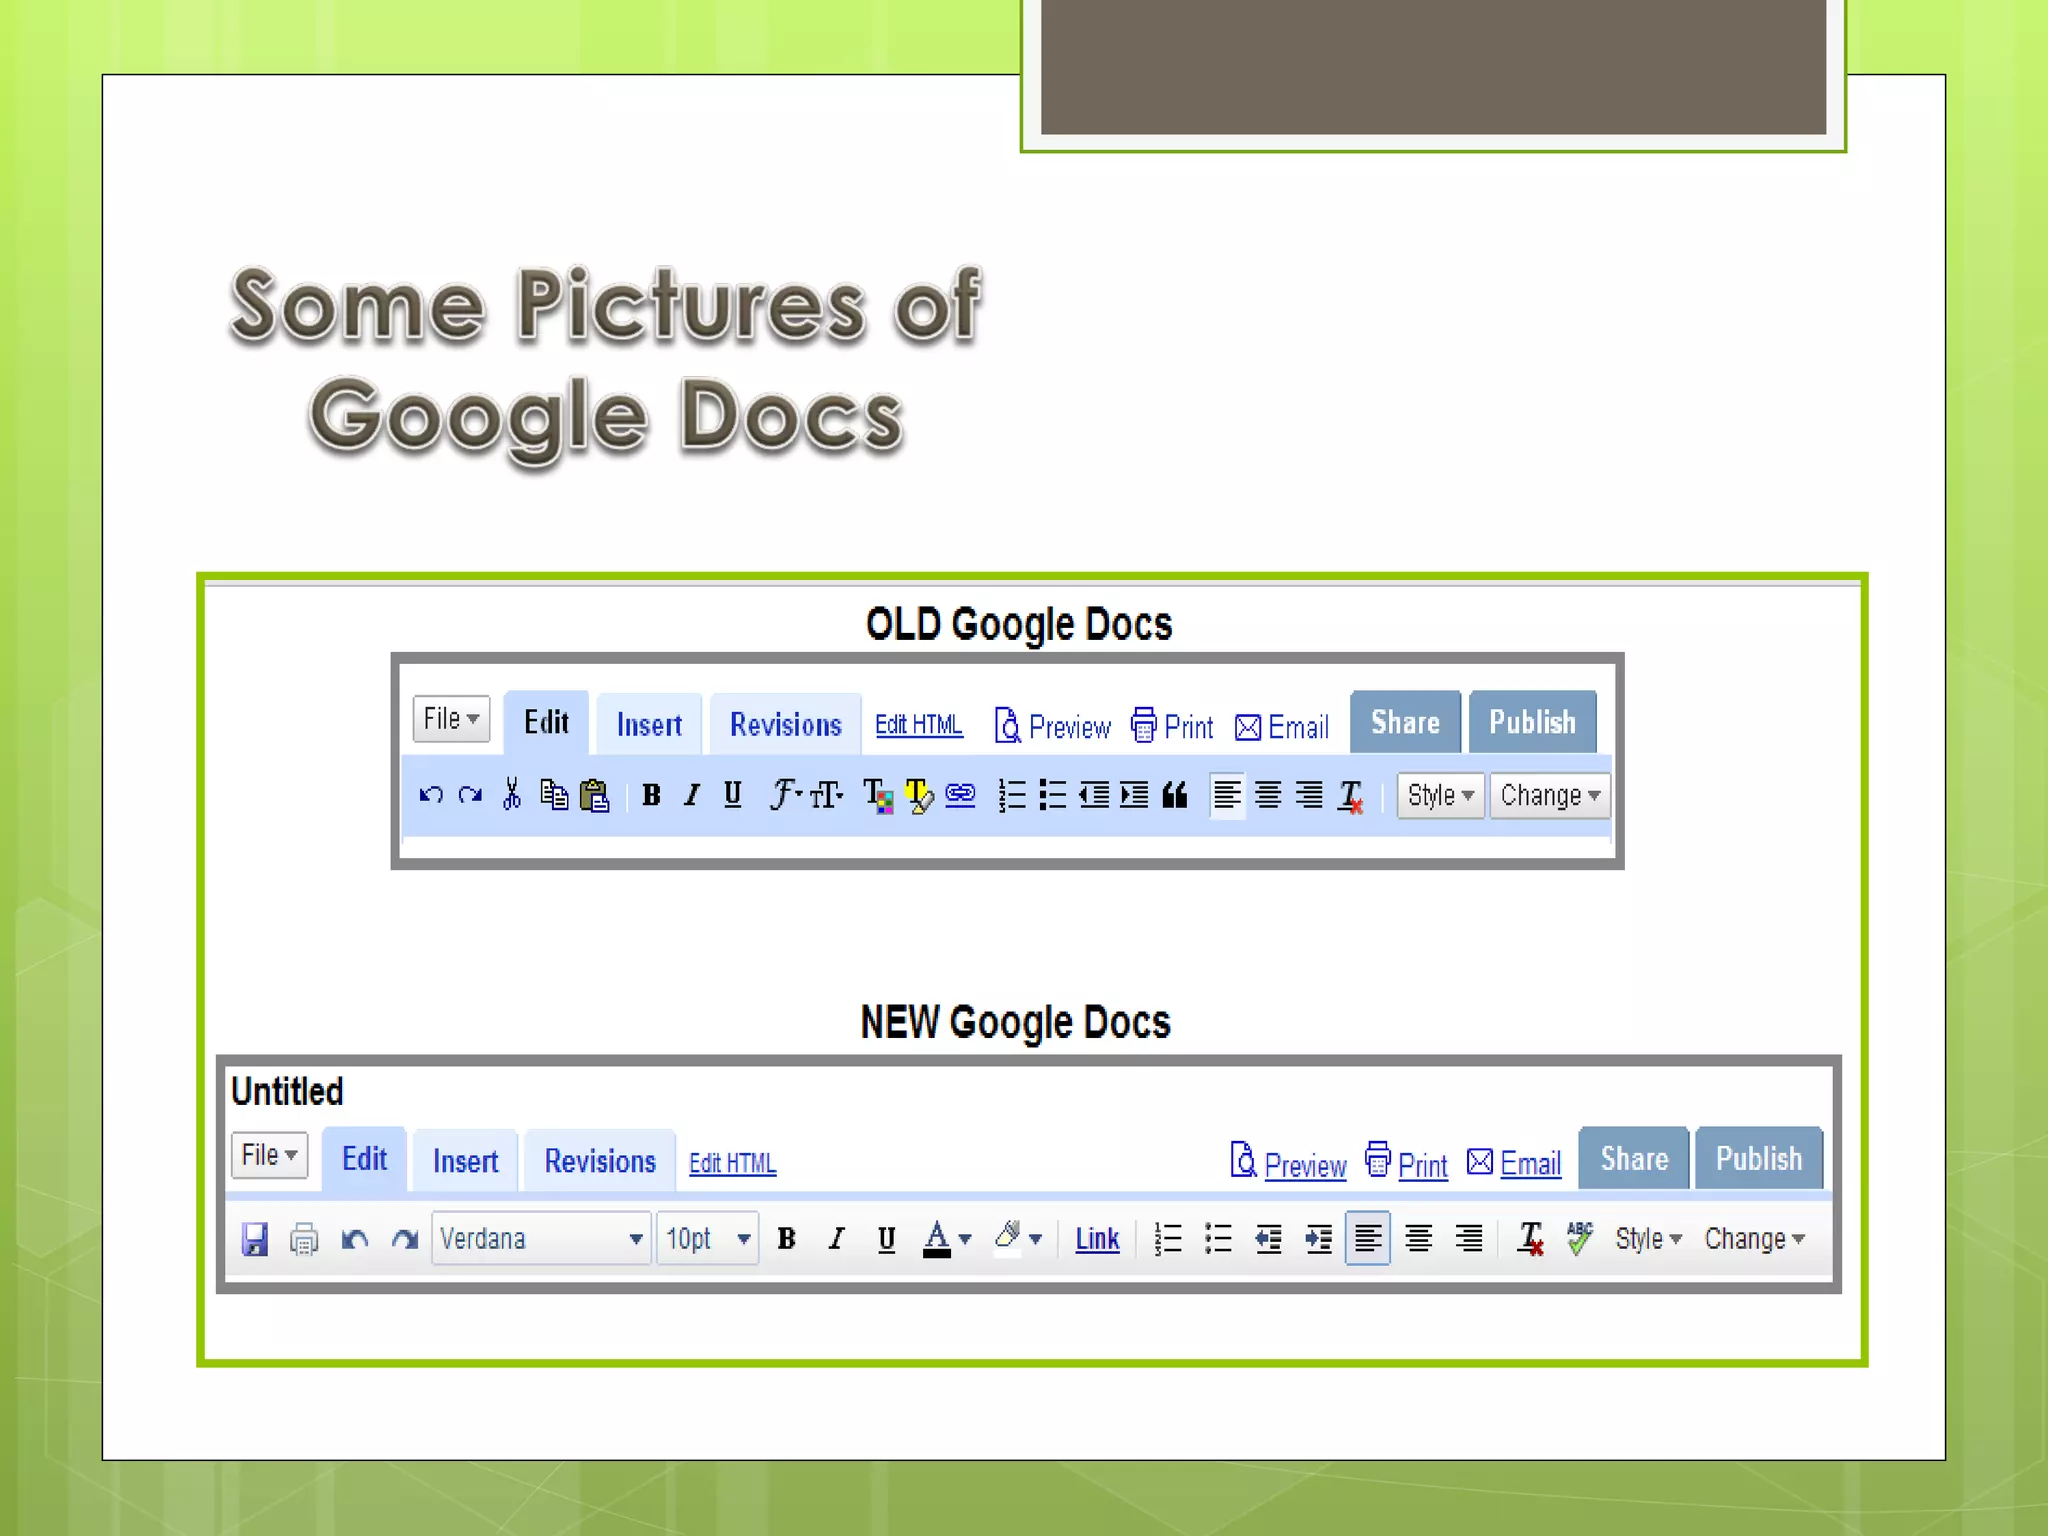The height and width of the screenshot is (1536, 2048).
Task: Toggle Bold in the new toolbar
Action: [x=787, y=1239]
